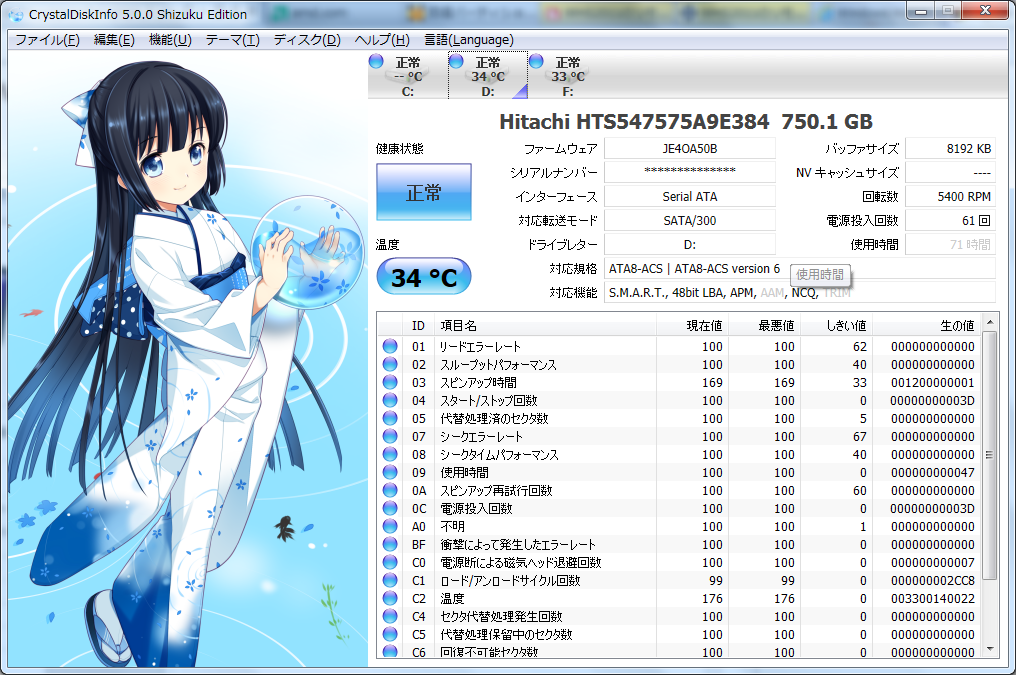Click the バッファサイズ value 8192 KB
Viewport: 1016px width, 675px height.
coord(950,148)
